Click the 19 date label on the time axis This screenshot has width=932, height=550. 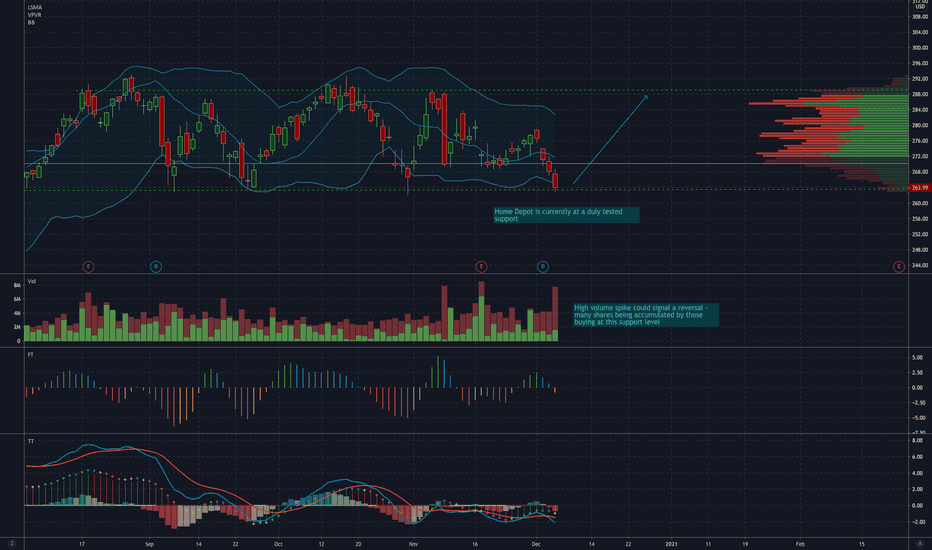coord(745,544)
